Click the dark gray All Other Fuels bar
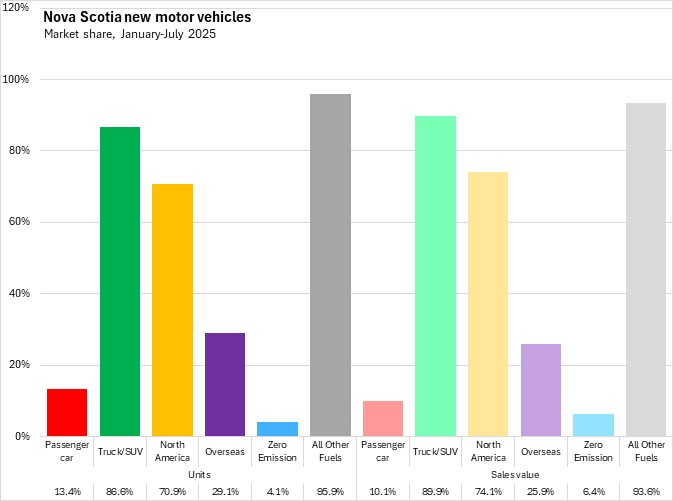Viewport: 673px width, 501px height. tap(330, 265)
